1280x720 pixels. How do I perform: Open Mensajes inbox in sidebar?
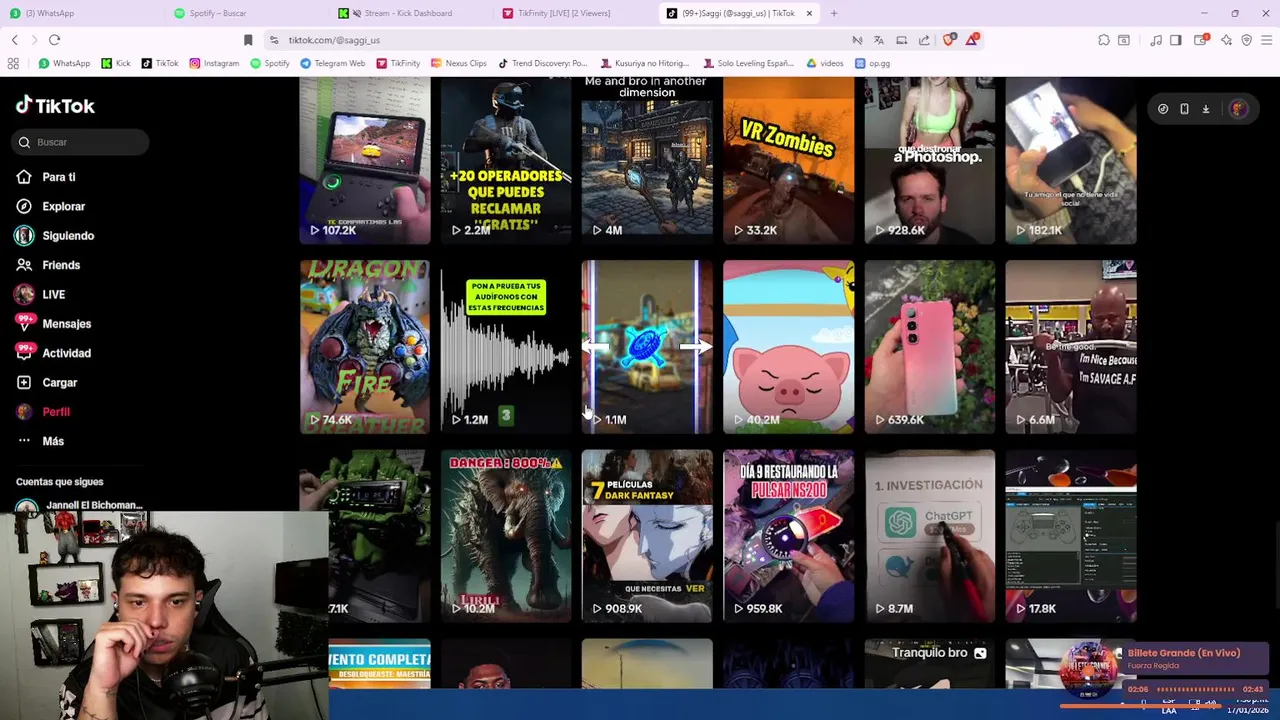53,324
